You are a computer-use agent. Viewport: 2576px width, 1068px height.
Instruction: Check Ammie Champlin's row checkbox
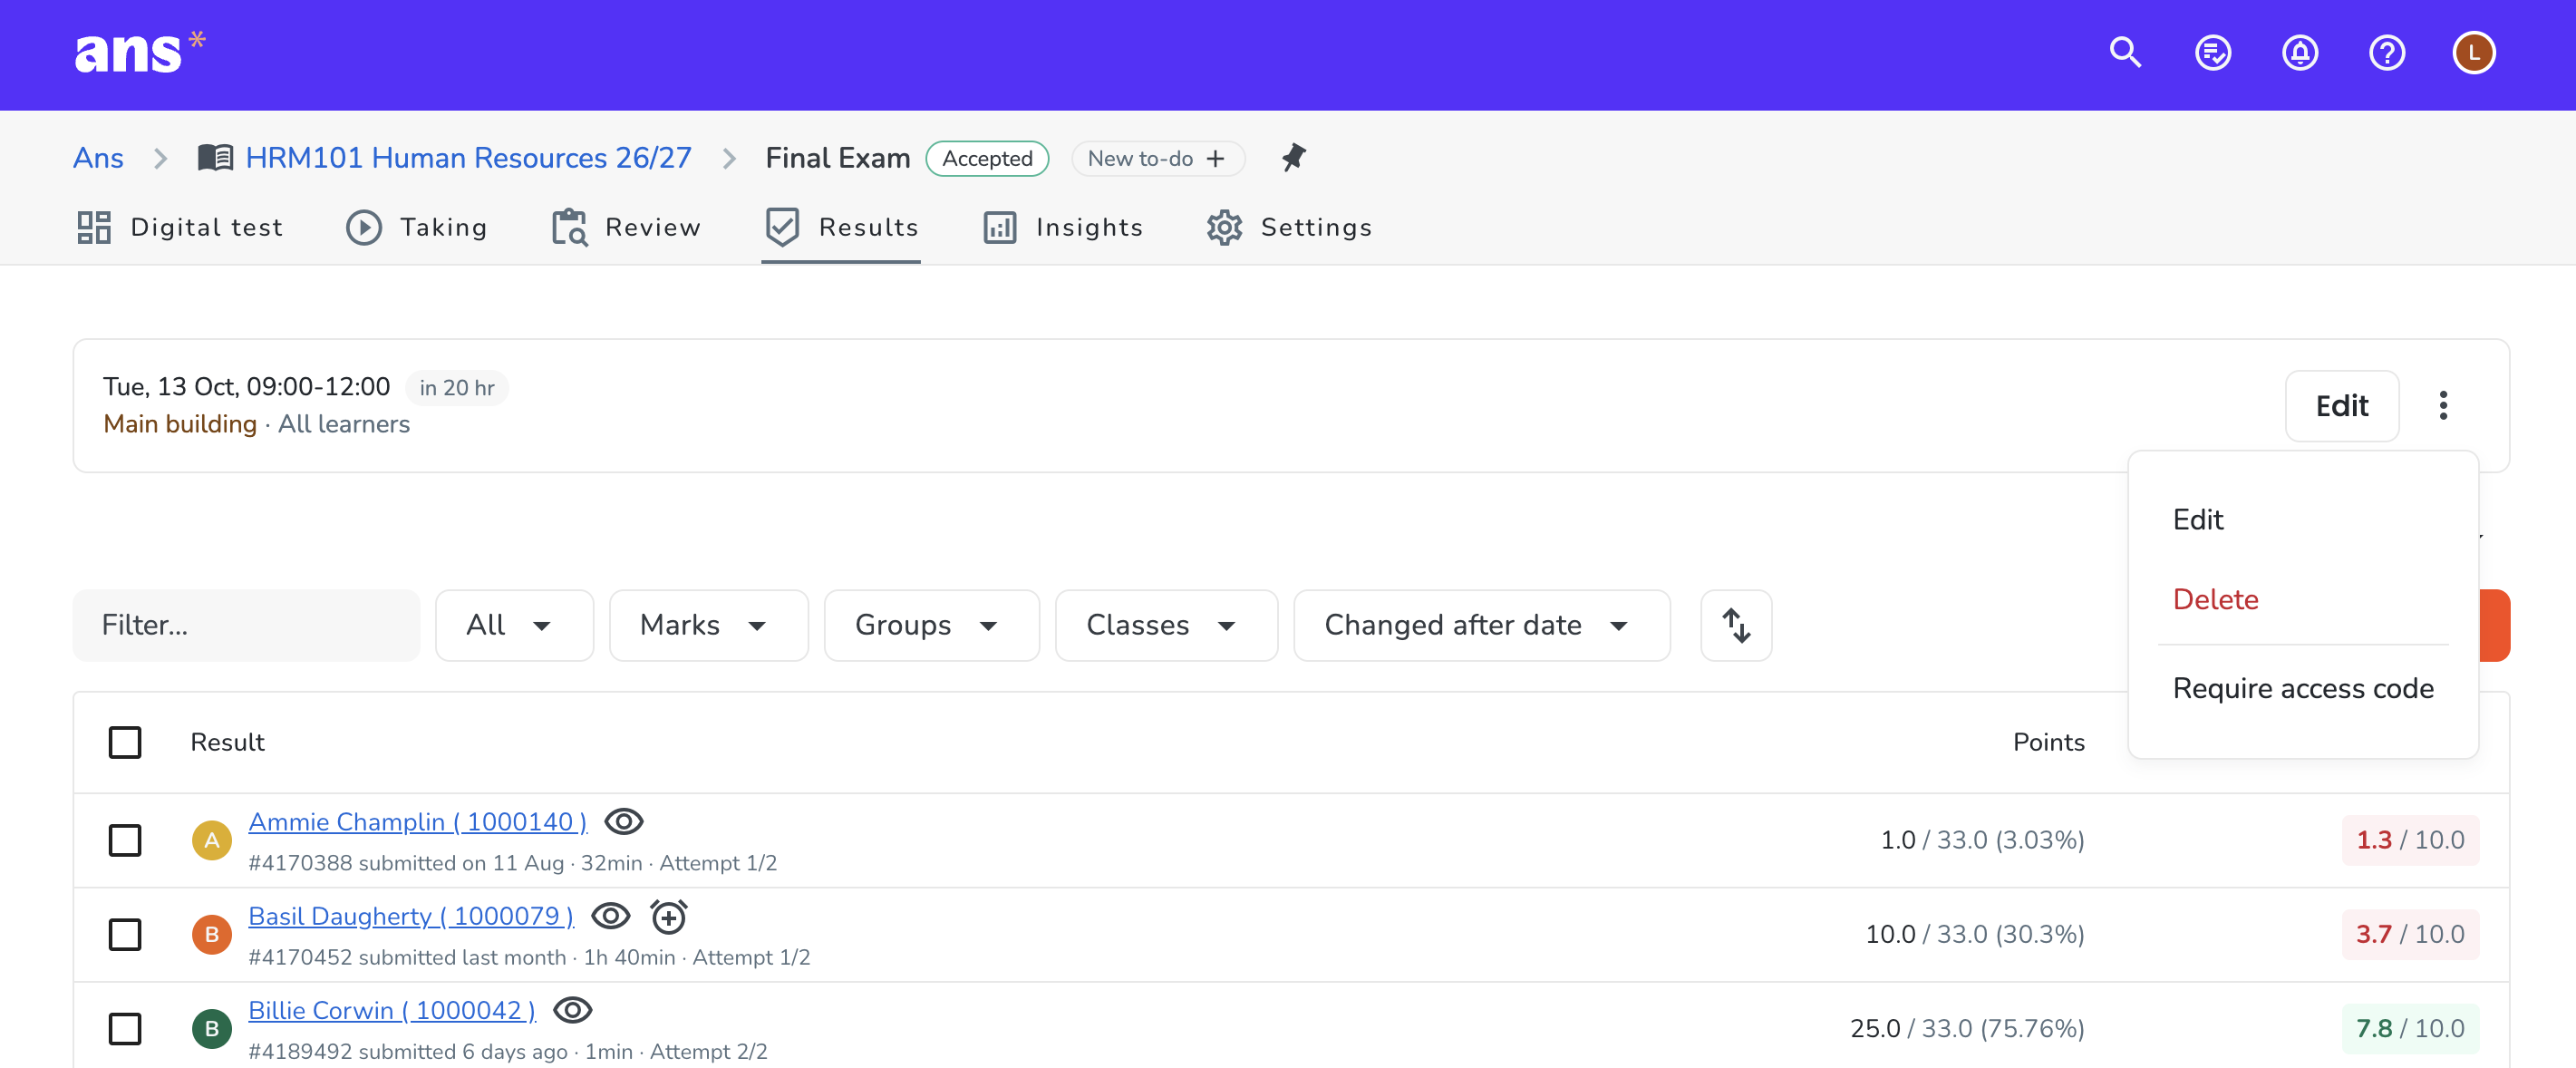[x=125, y=840]
